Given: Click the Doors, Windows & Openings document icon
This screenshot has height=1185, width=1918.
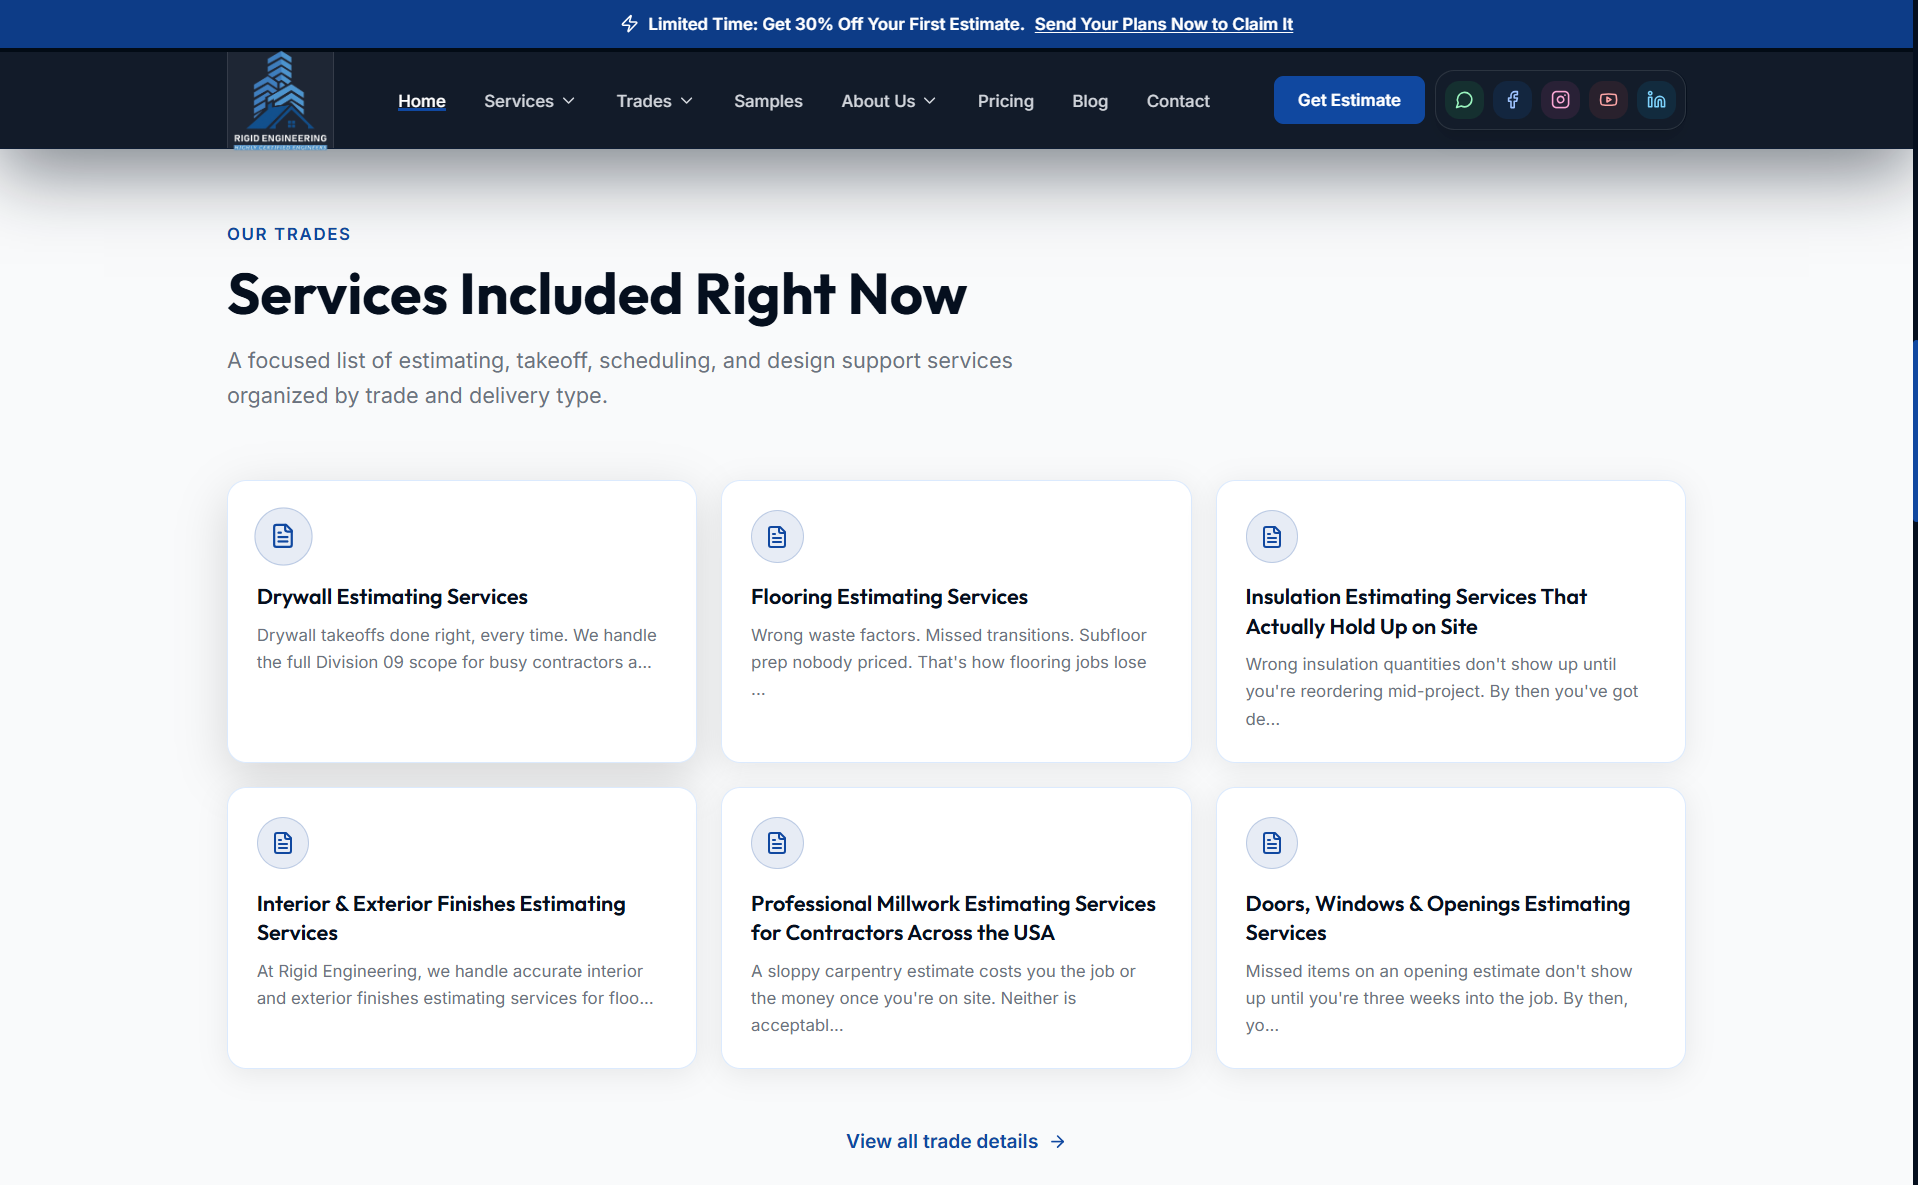Looking at the screenshot, I should tap(1272, 843).
